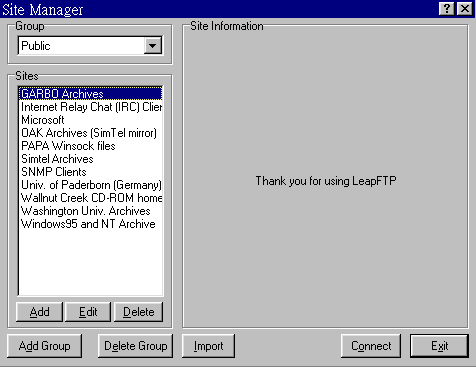Click the Connect button

[371, 346]
